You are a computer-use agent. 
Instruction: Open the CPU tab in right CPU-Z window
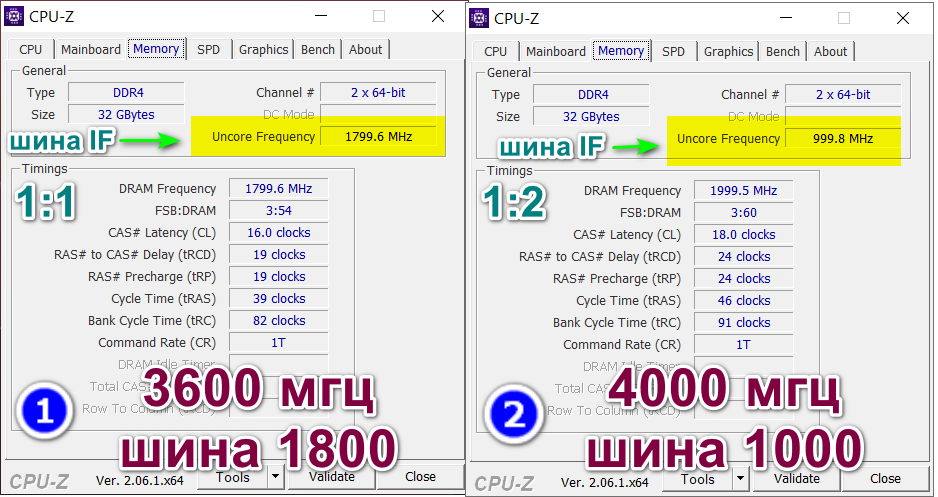(495, 51)
